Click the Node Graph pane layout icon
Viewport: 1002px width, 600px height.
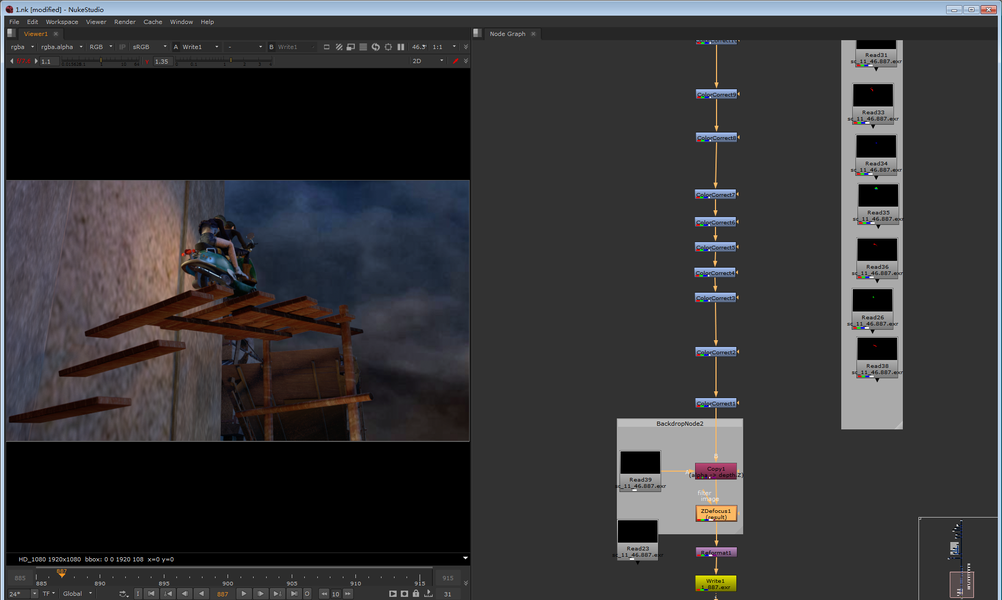477,33
